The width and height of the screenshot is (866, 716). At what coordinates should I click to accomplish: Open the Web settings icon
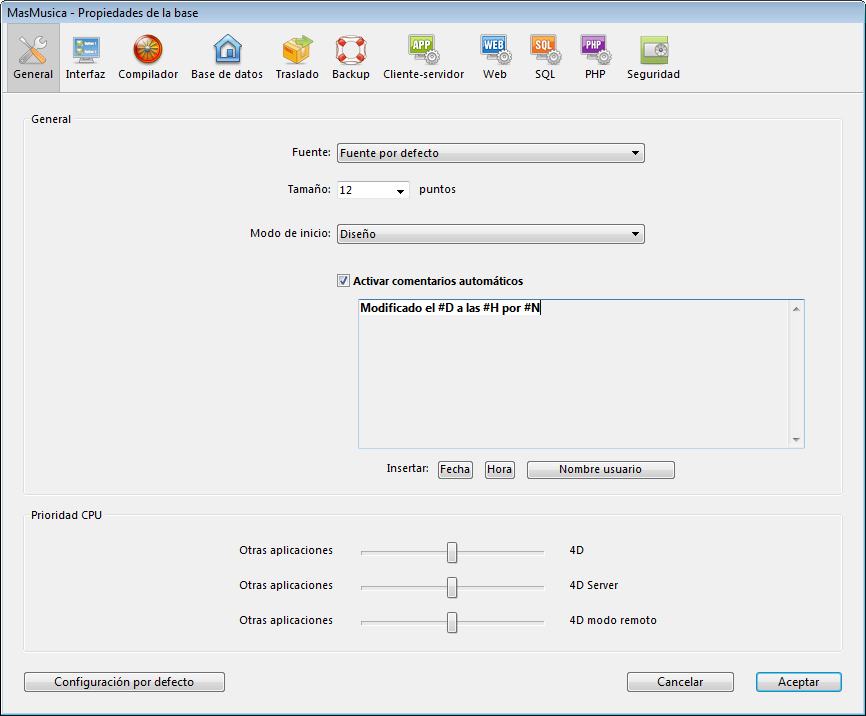click(495, 50)
